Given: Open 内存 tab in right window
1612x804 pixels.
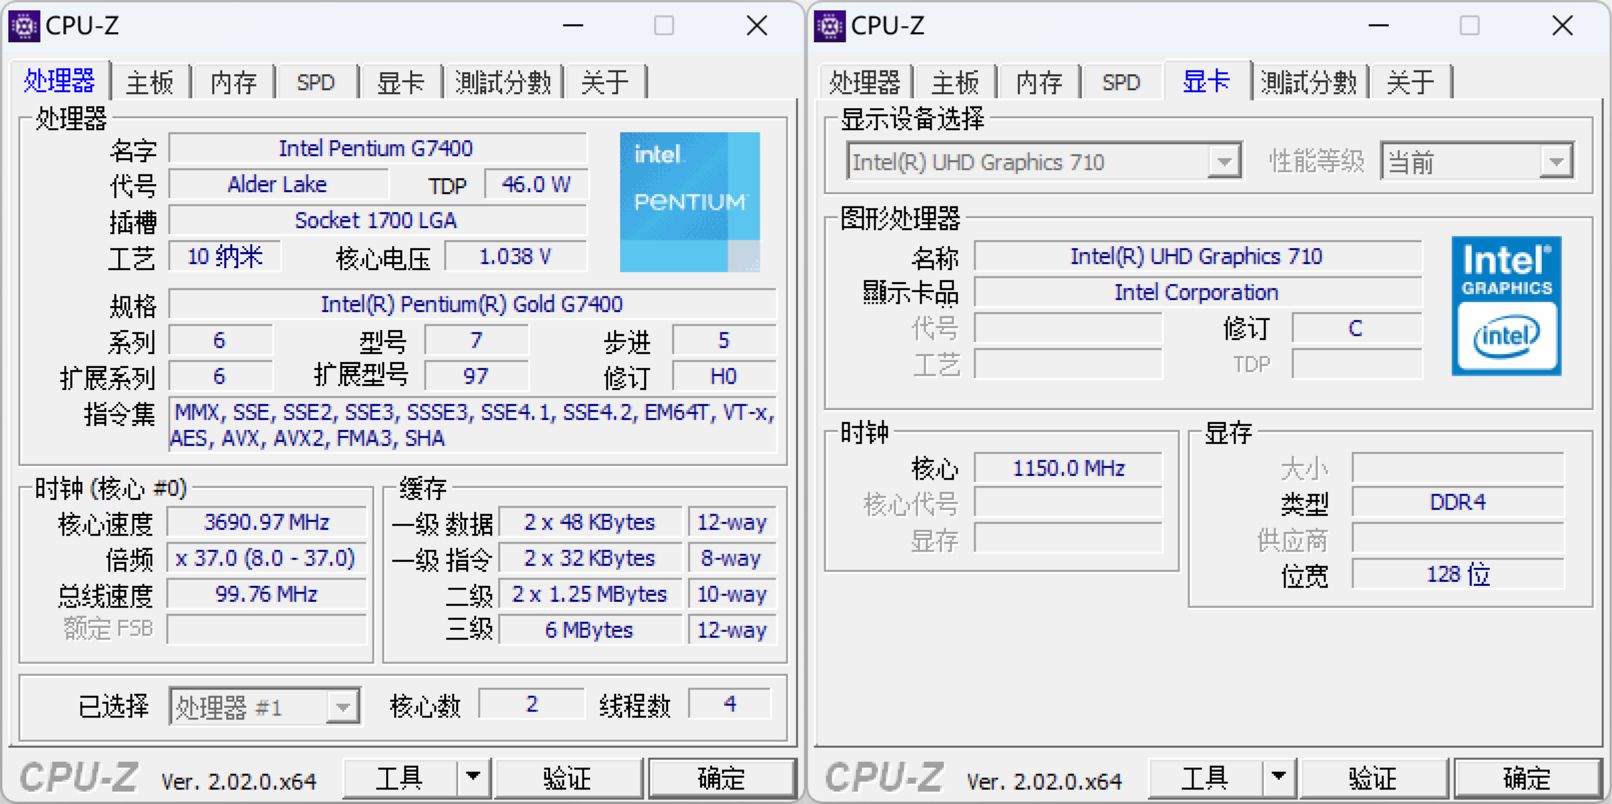Looking at the screenshot, I should tap(1039, 82).
